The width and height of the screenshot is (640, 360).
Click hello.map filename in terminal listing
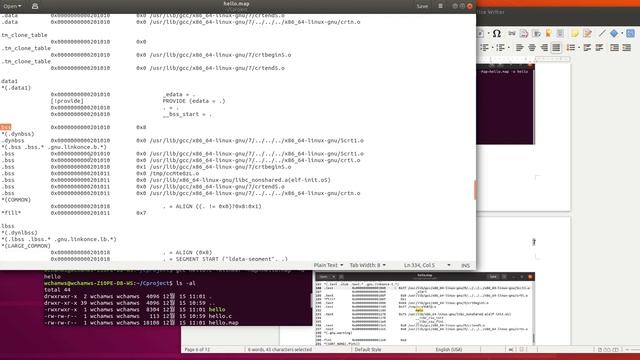223,323
